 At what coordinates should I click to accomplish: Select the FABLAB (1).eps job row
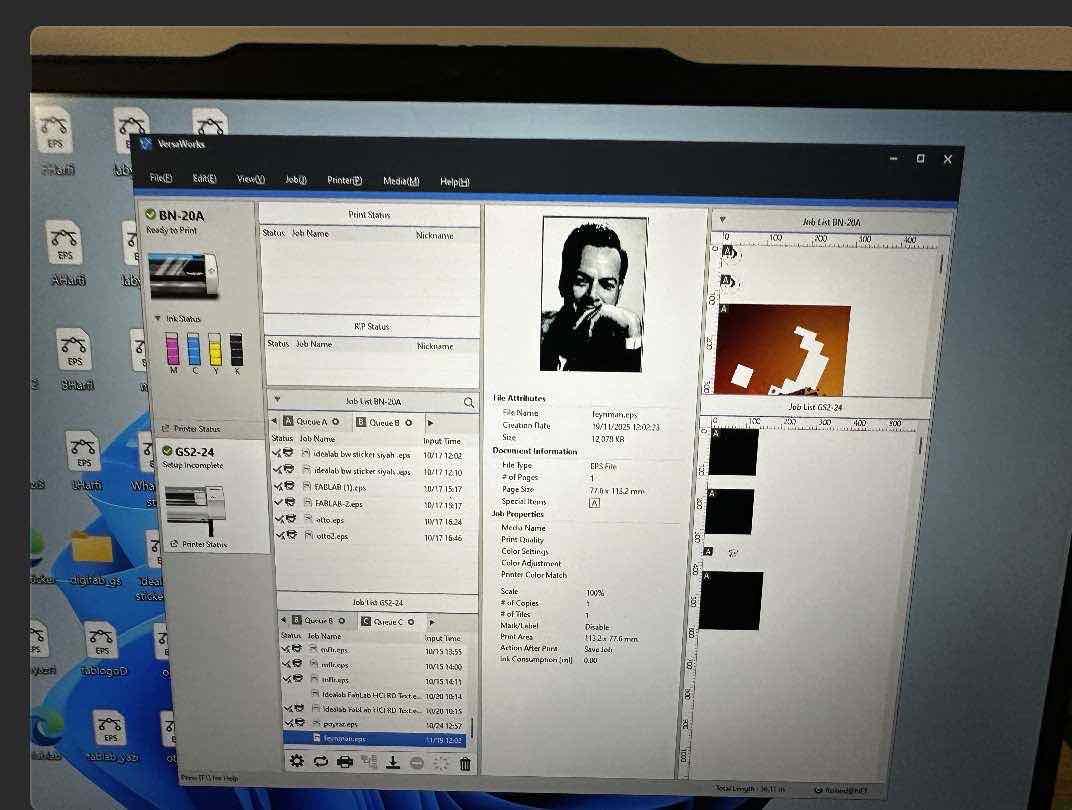tap(368, 487)
